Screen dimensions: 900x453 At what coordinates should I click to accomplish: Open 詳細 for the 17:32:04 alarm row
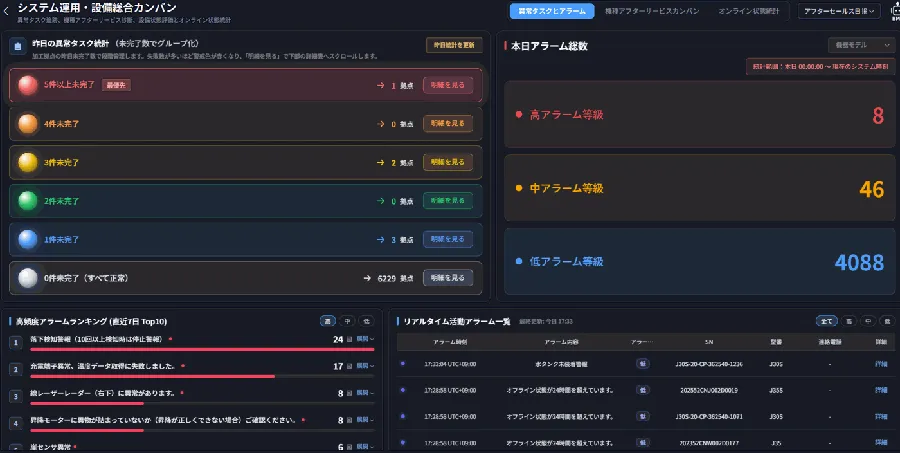pos(881,364)
